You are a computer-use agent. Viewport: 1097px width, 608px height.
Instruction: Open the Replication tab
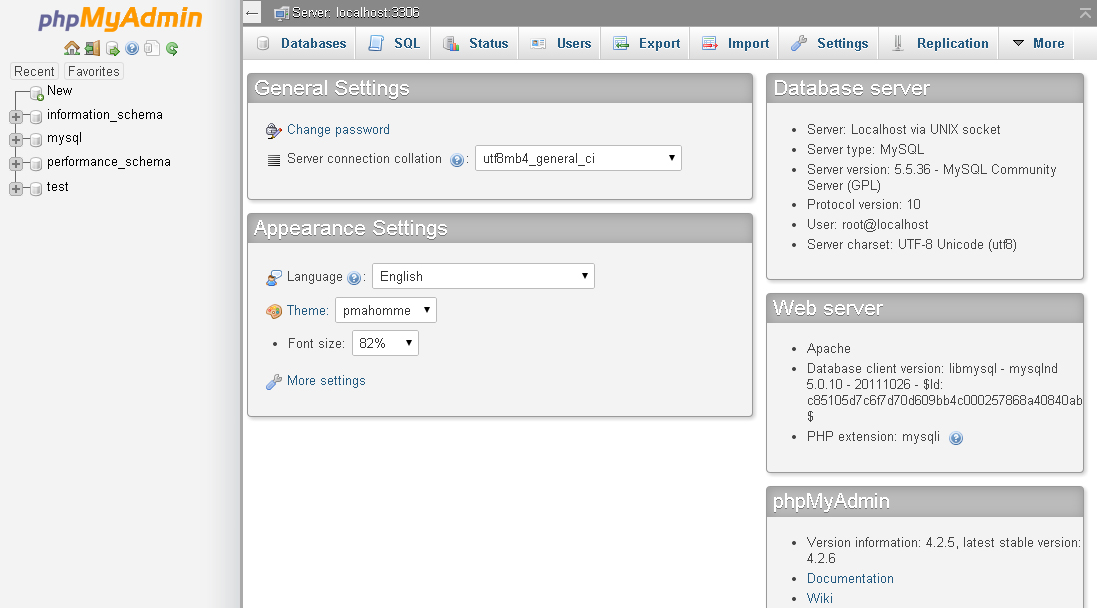tap(940, 43)
